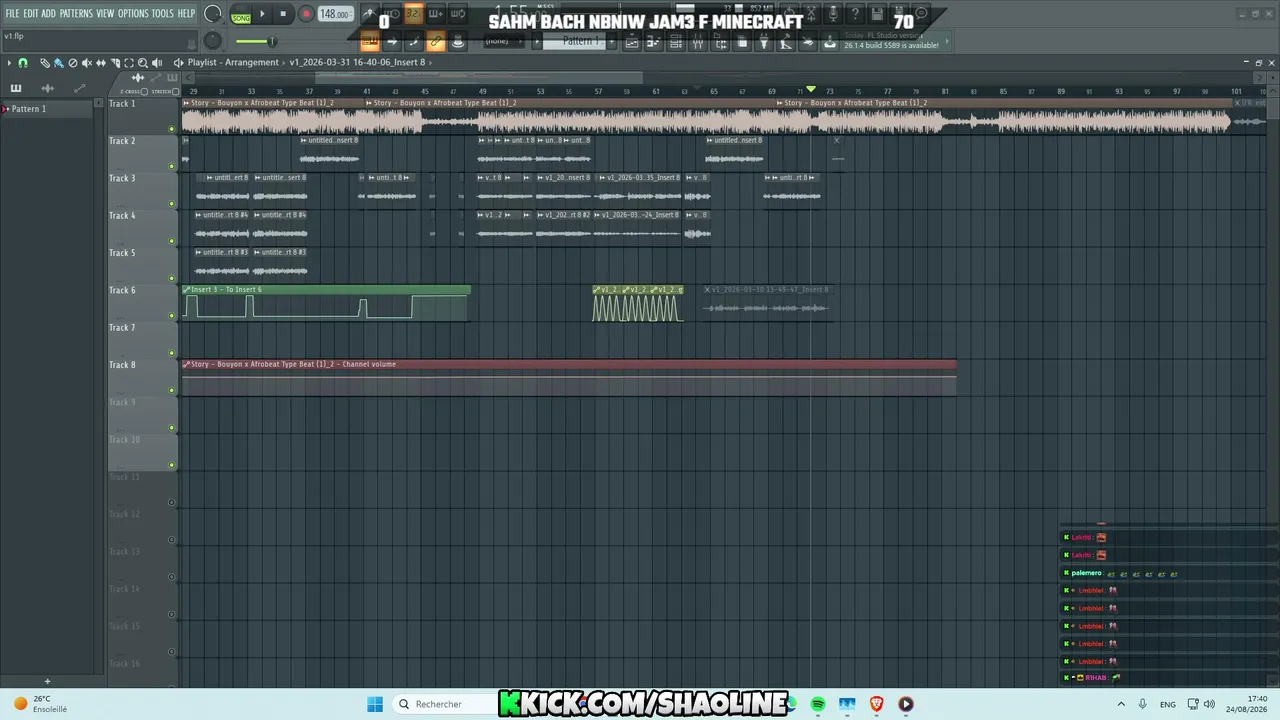Mute Track 1 using its green dot

click(172, 129)
